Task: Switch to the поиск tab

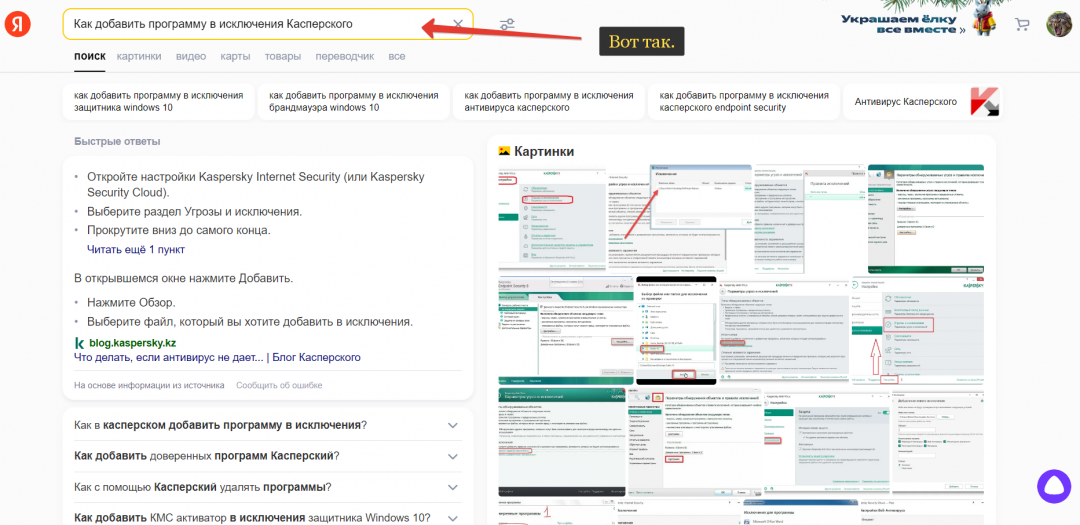Action: click(90, 56)
